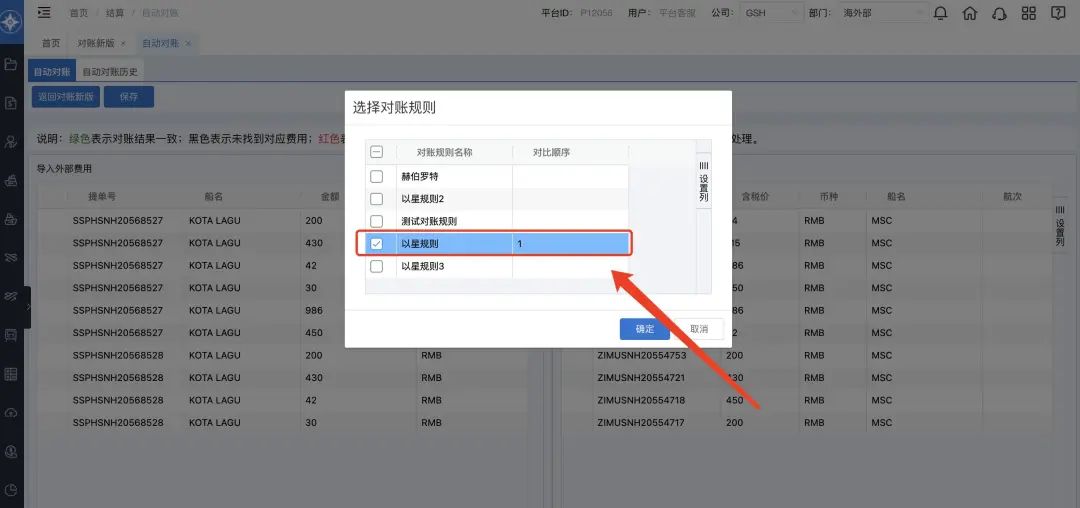Click the help question mark icon
This screenshot has height=508, width=1080.
(1059, 13)
